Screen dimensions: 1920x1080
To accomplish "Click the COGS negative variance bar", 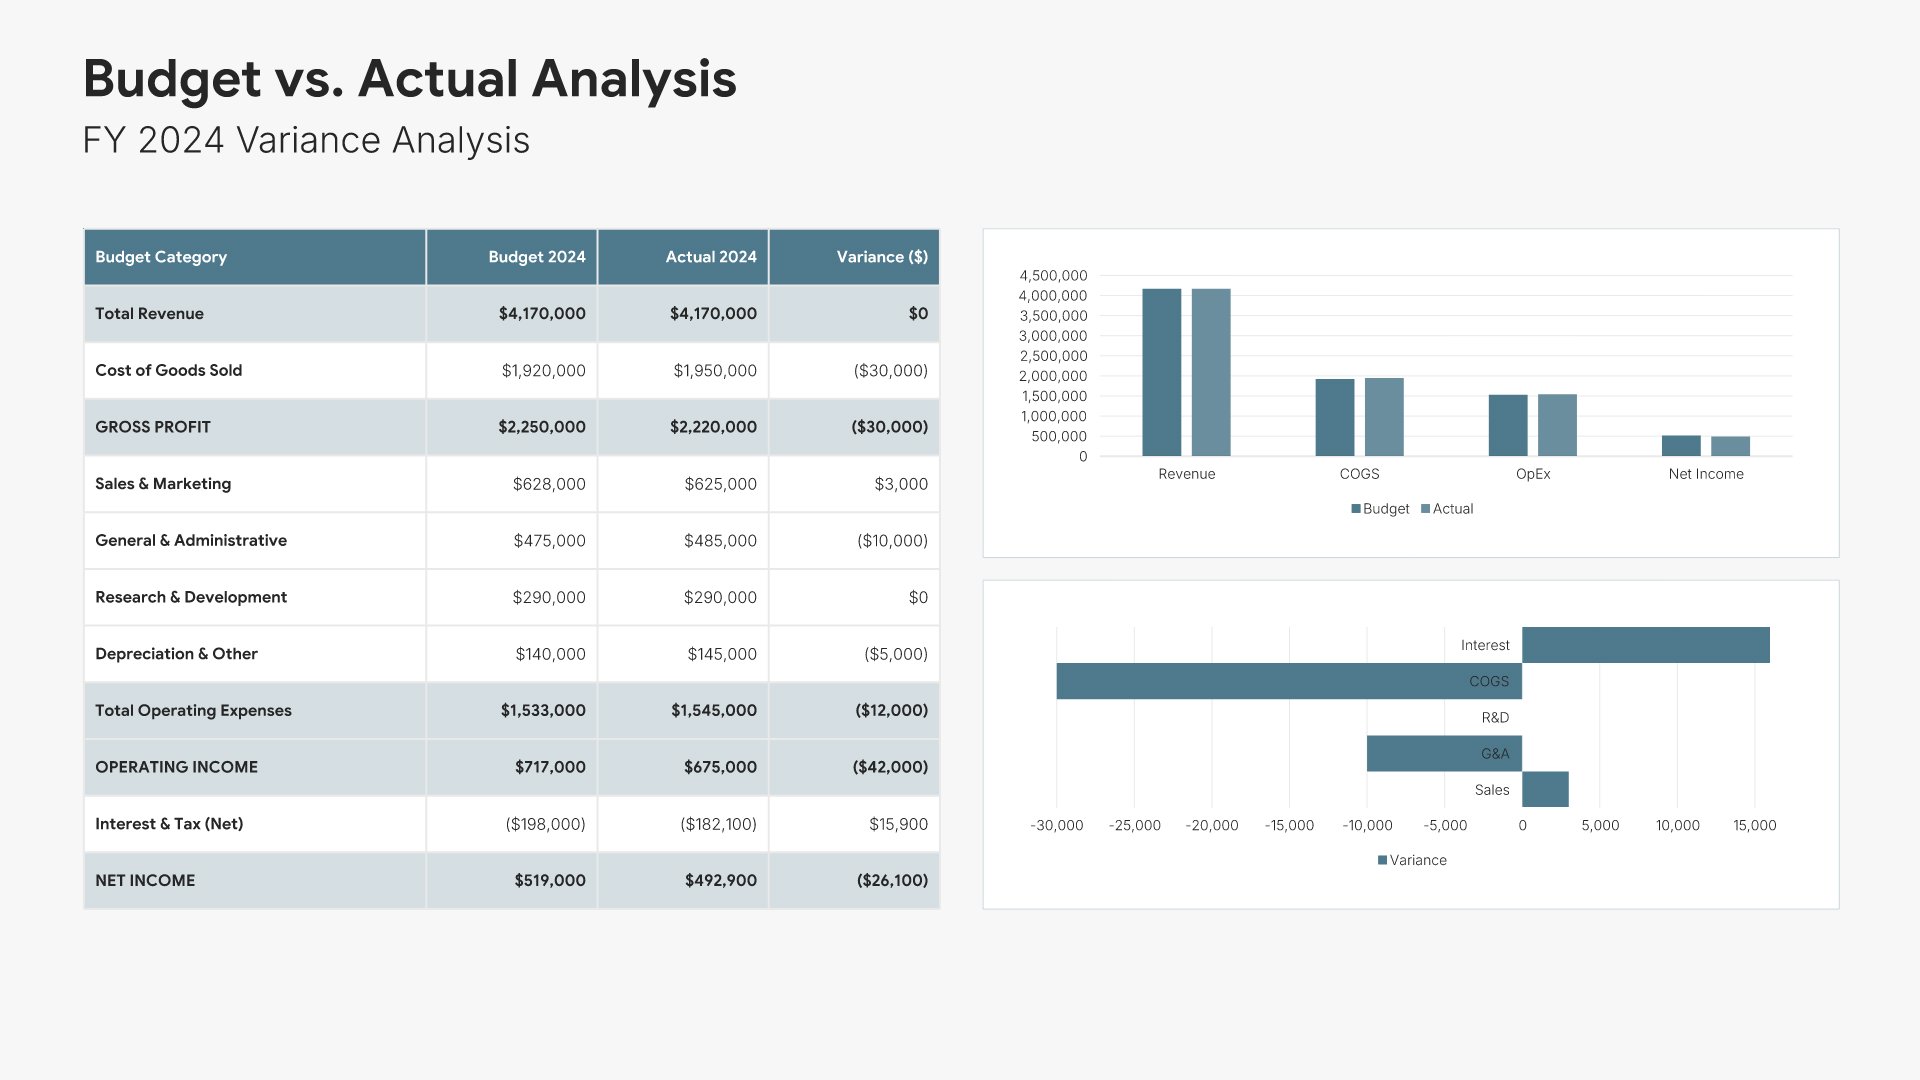I will (x=1288, y=681).
